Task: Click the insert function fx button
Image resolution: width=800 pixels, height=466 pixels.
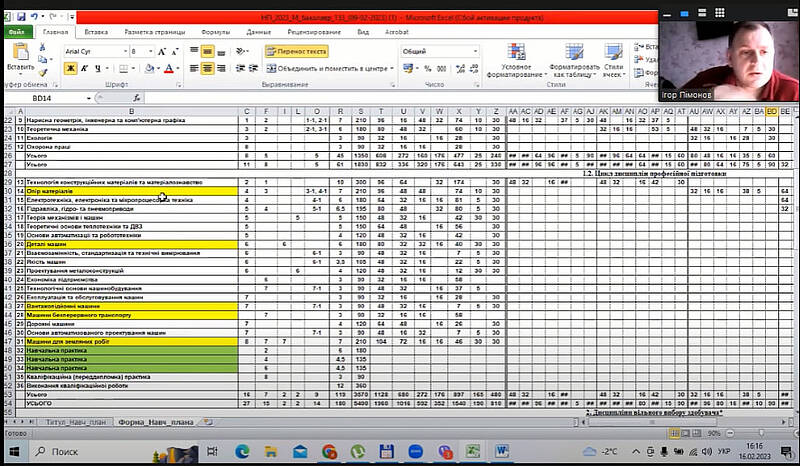Action: tap(136, 98)
